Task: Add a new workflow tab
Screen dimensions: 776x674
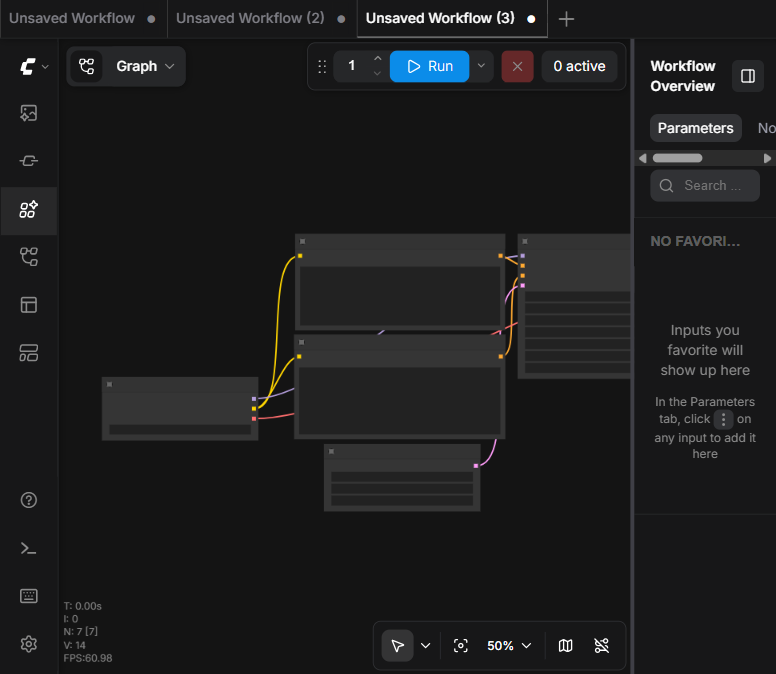Action: tap(566, 19)
